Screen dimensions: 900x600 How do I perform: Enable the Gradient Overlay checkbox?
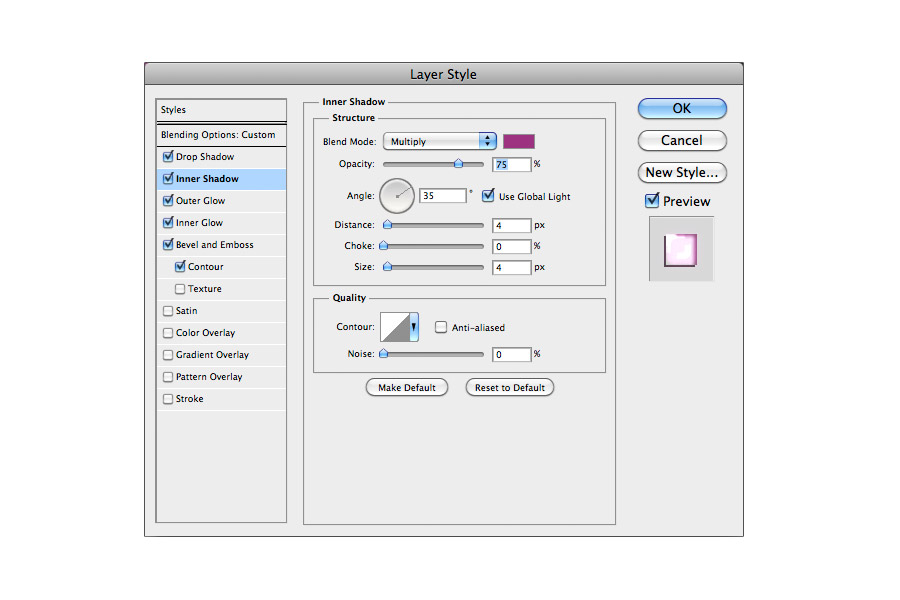tap(168, 355)
